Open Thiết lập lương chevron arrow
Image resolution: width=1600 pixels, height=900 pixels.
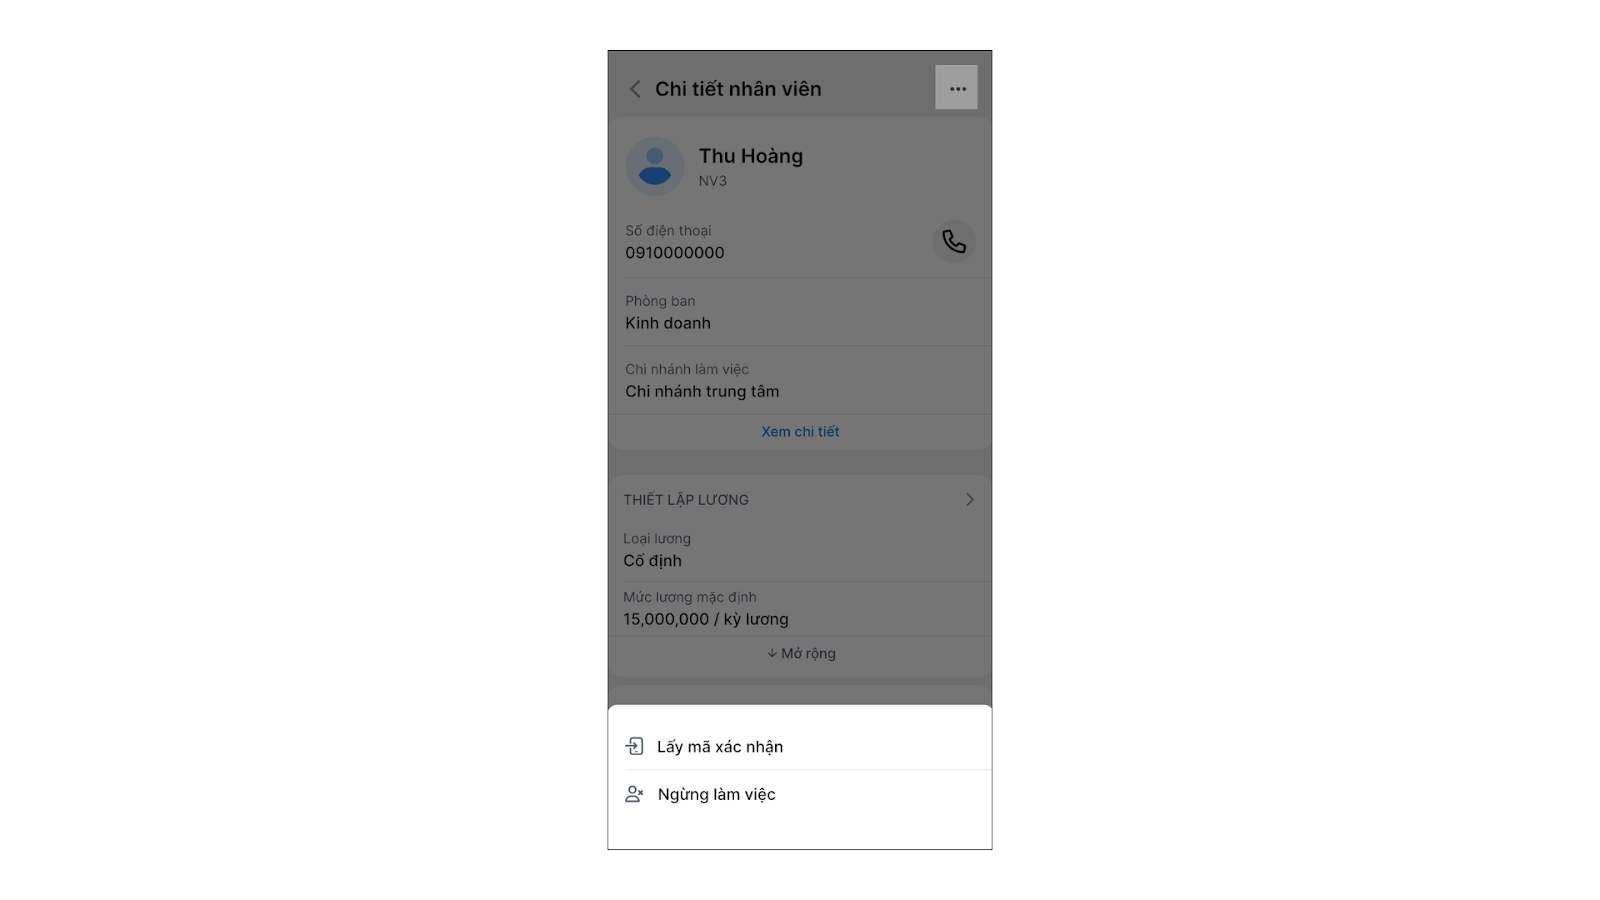(969, 499)
